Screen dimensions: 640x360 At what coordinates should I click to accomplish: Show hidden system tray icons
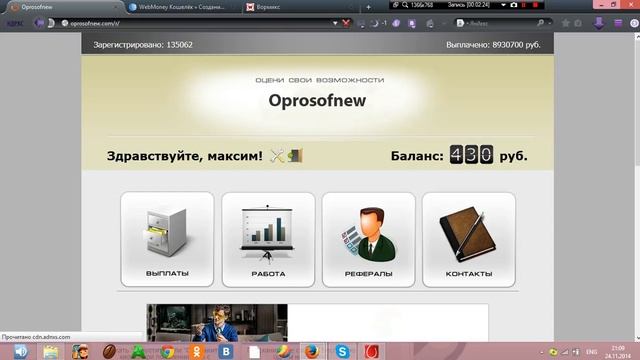[542, 352]
